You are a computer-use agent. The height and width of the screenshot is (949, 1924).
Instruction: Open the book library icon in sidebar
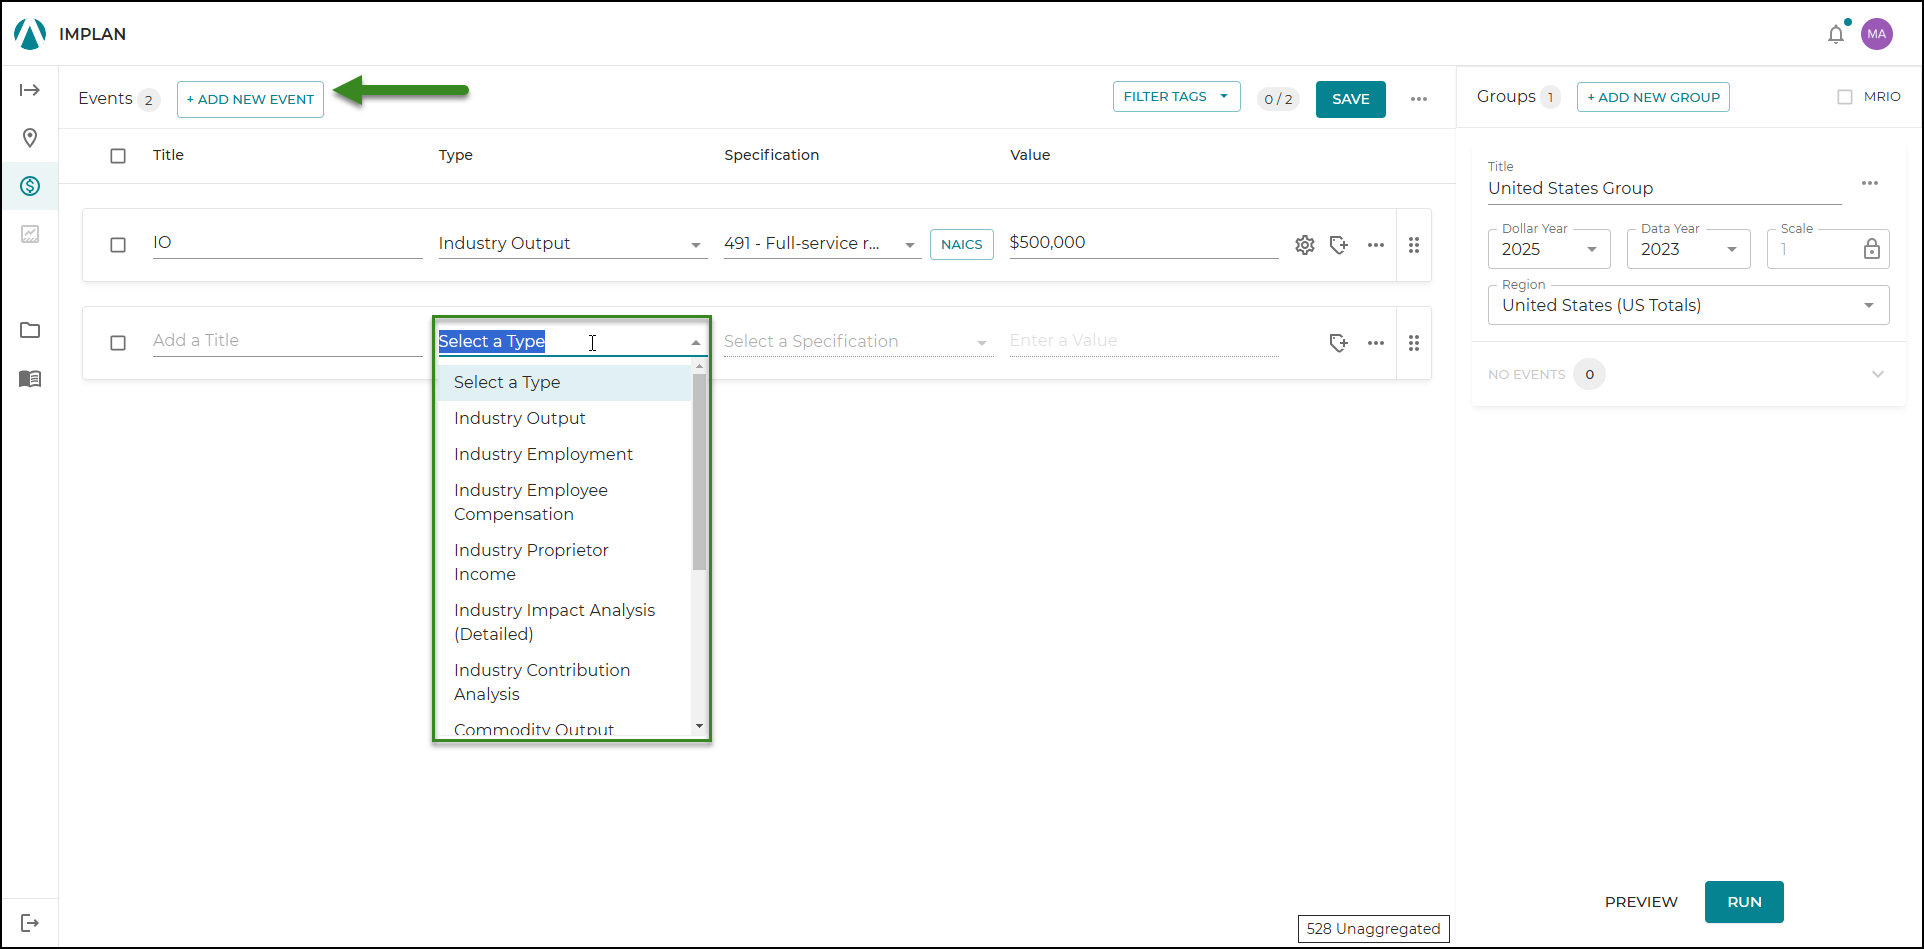30,379
